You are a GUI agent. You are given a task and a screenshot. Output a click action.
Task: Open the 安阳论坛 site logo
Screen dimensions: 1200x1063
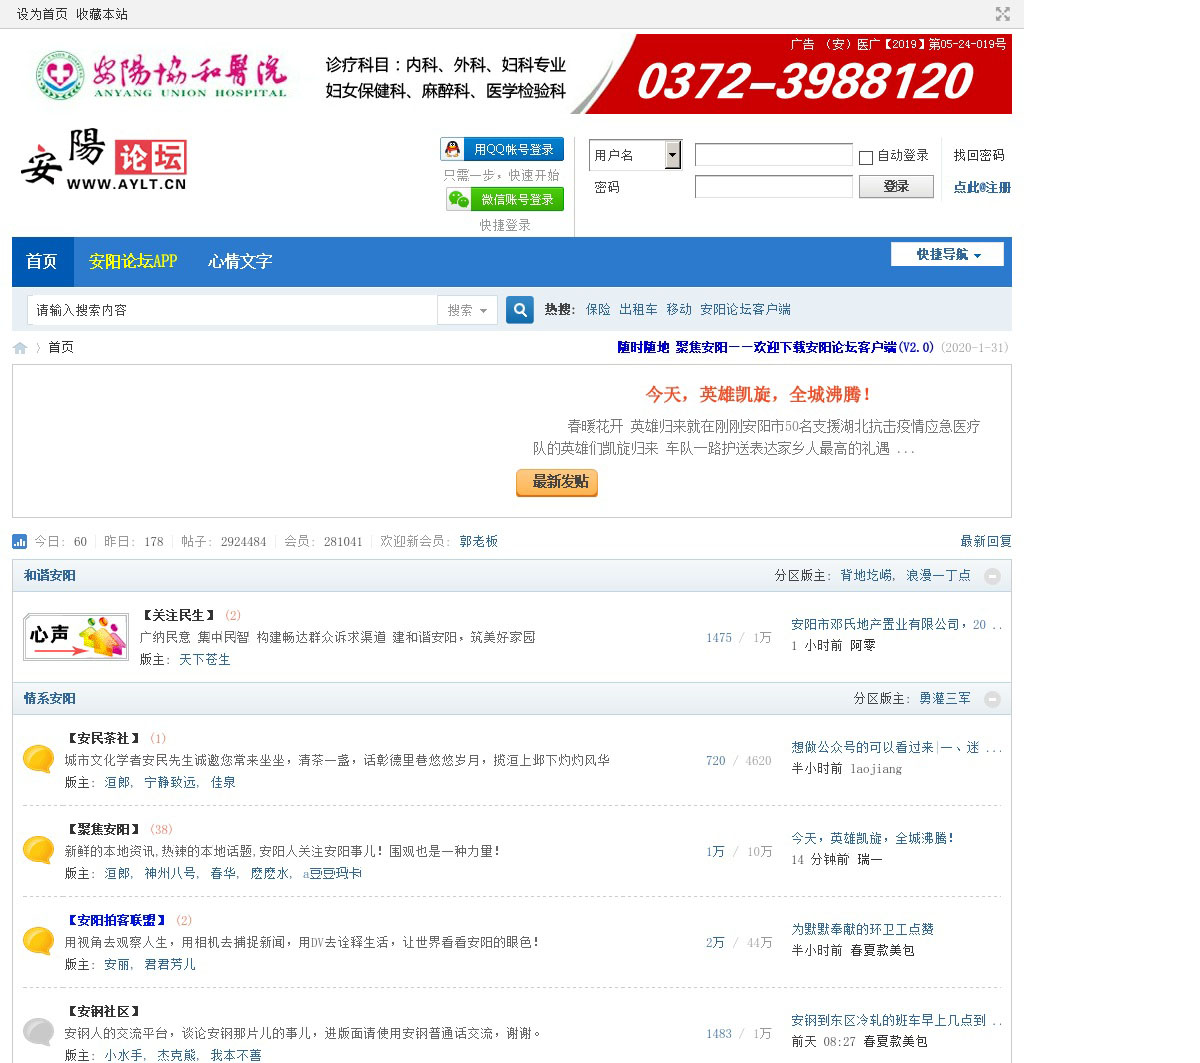(103, 159)
